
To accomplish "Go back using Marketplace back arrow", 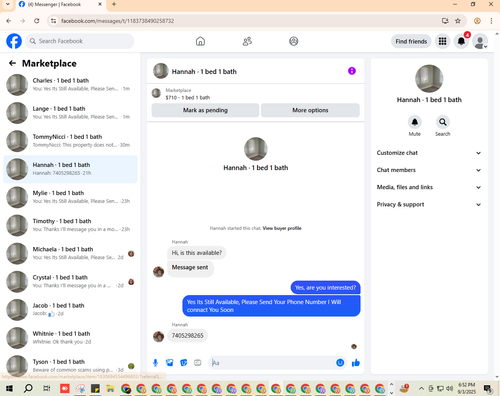I will (x=12, y=63).
